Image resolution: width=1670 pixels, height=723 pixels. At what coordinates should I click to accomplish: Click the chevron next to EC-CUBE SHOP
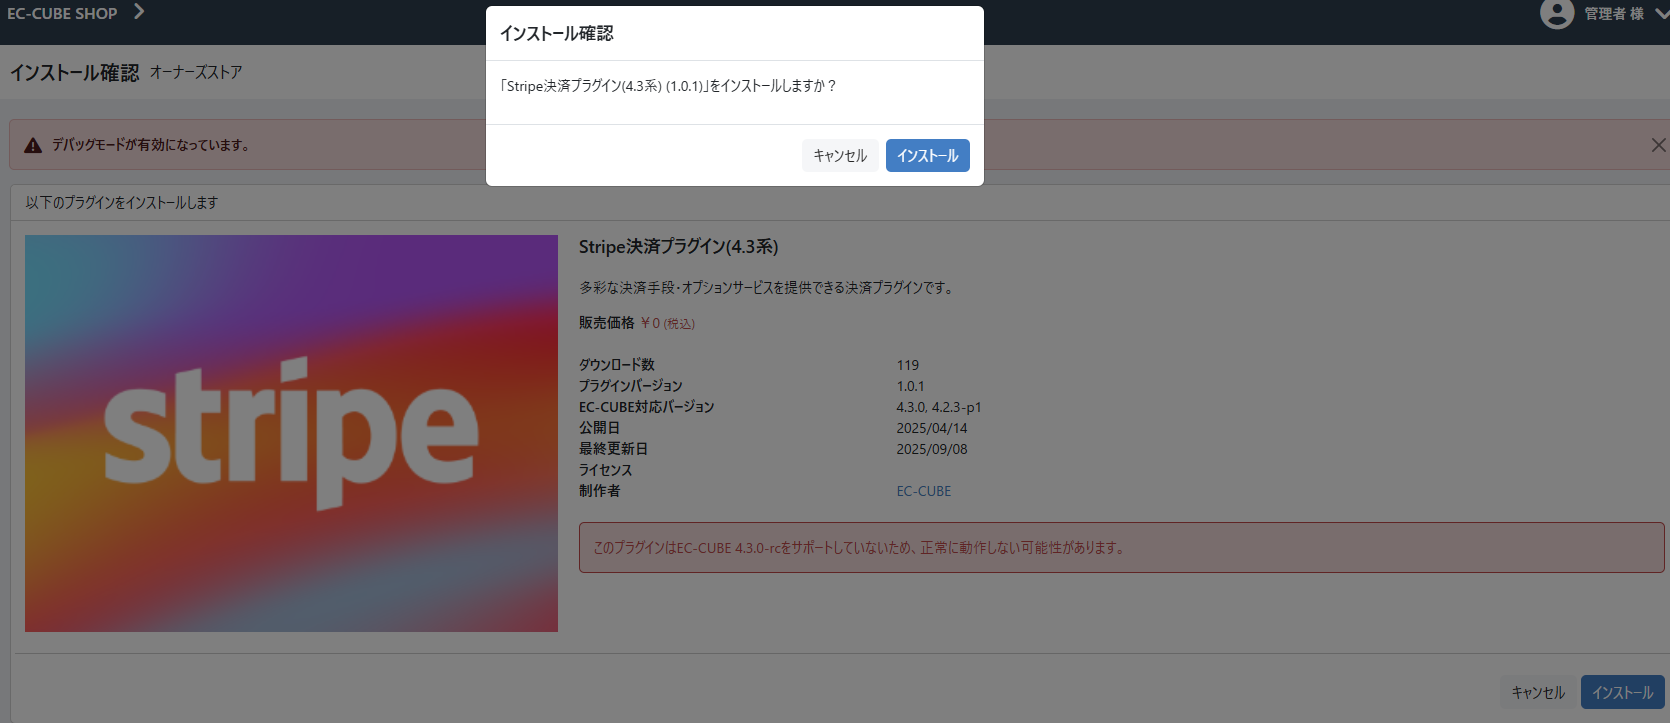(x=139, y=12)
